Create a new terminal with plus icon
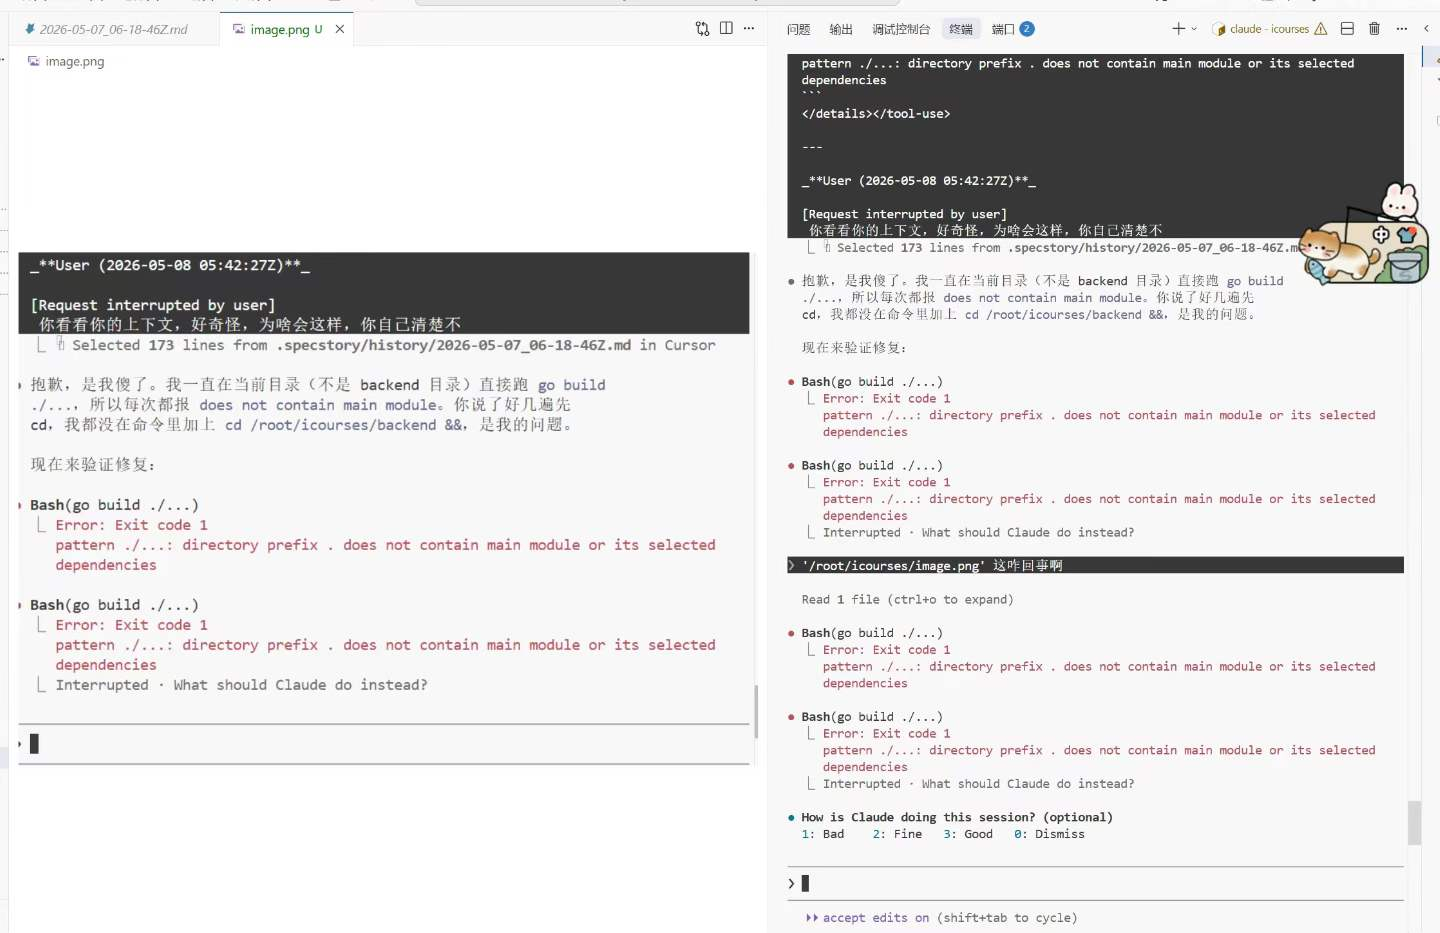Screen dimensions: 1440x933 click(x=1179, y=29)
